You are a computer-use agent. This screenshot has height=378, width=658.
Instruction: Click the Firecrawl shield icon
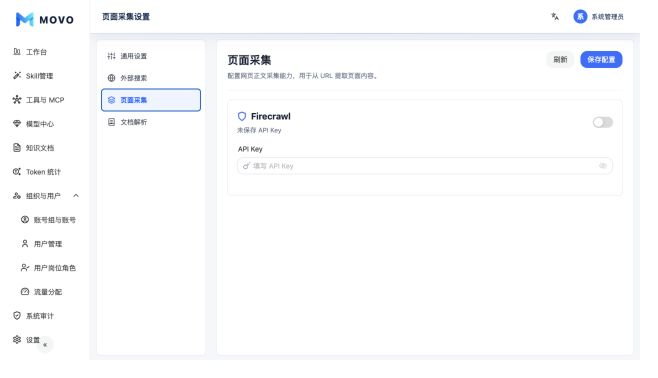(x=242, y=116)
